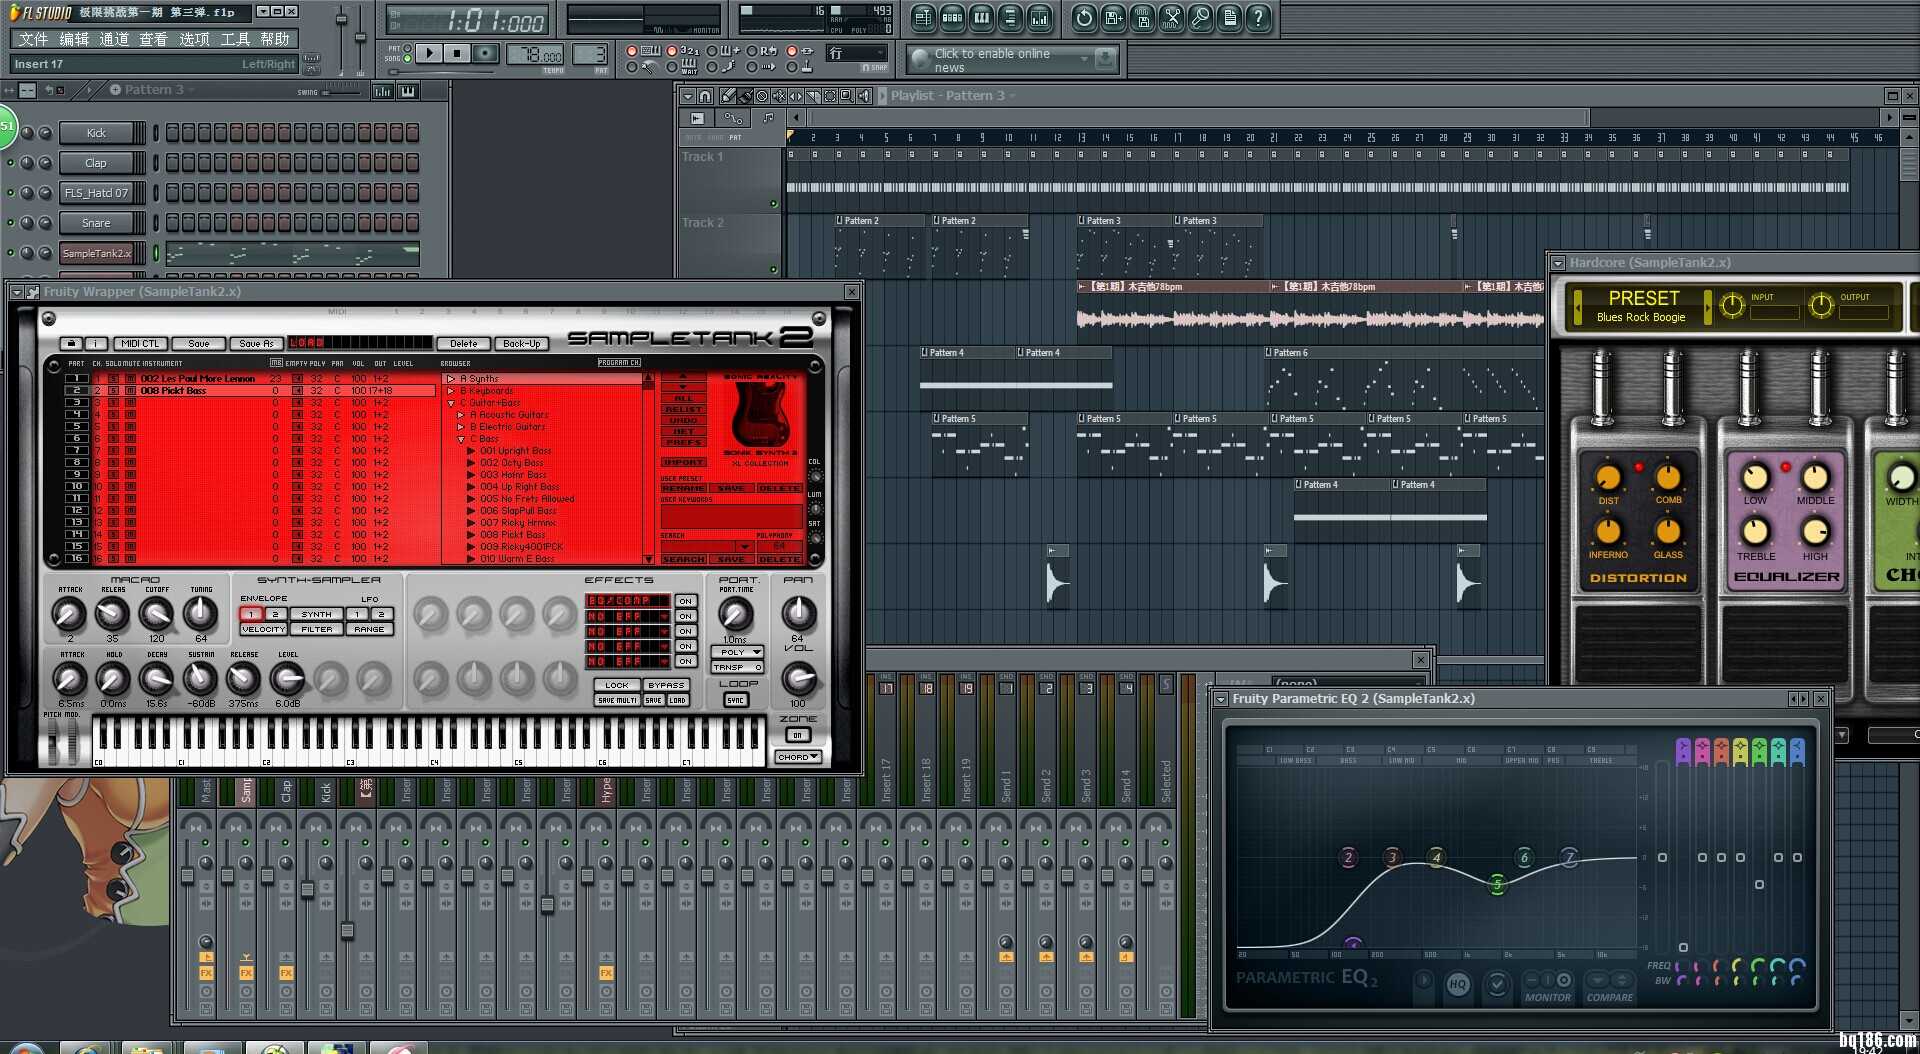Open the Browser toolbar icon

tap(1010, 18)
